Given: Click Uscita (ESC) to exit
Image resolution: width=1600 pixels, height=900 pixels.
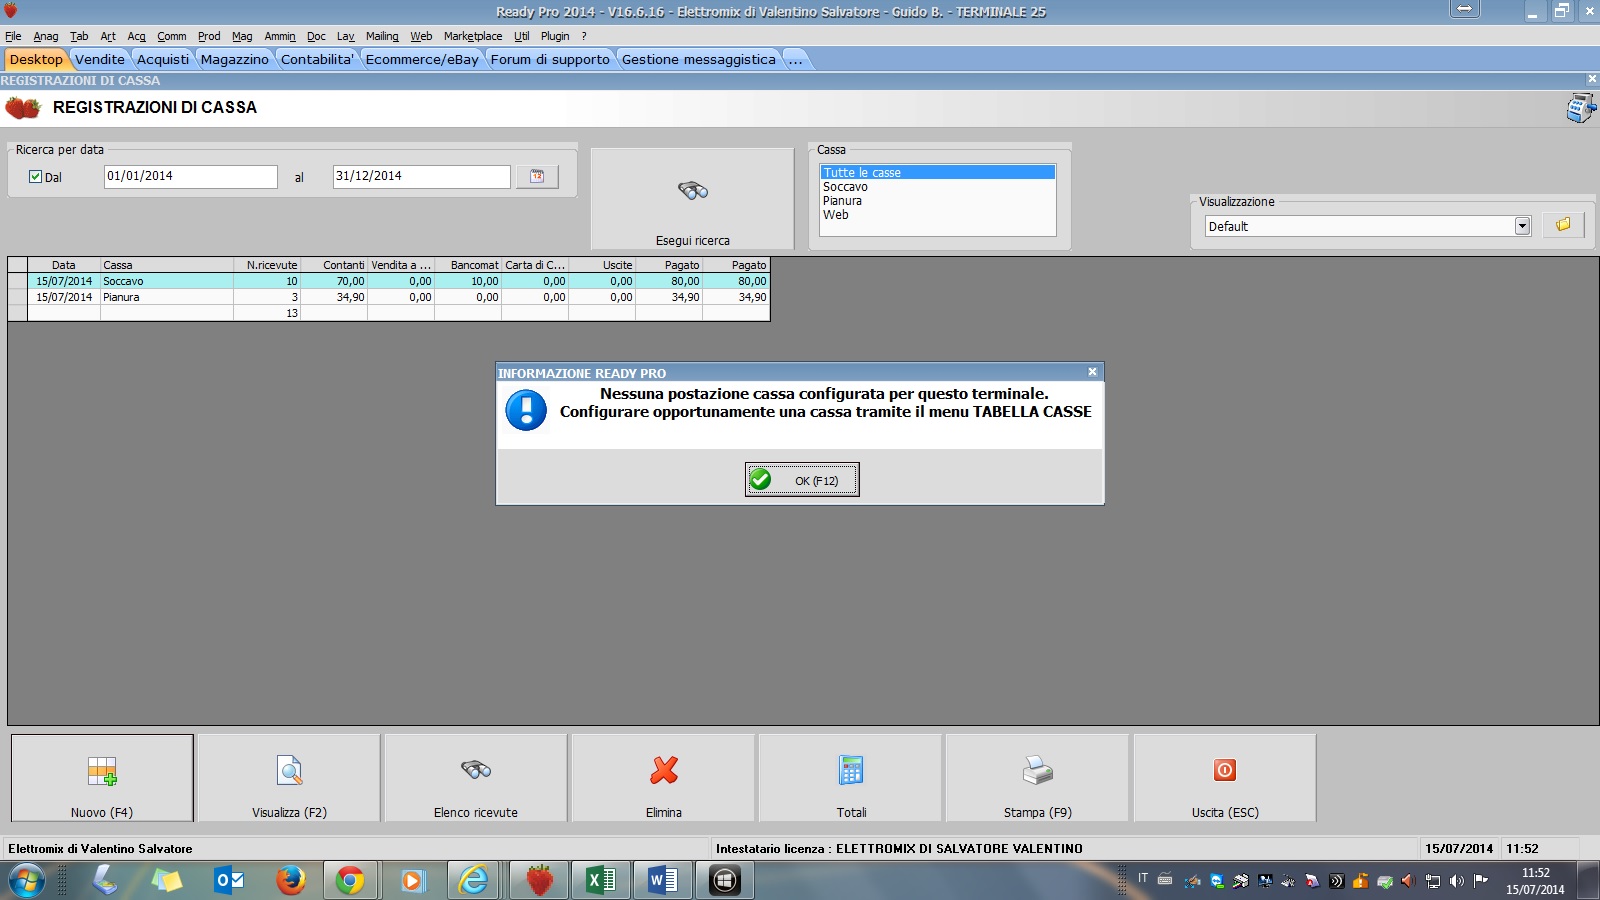Looking at the screenshot, I should (x=1225, y=778).
